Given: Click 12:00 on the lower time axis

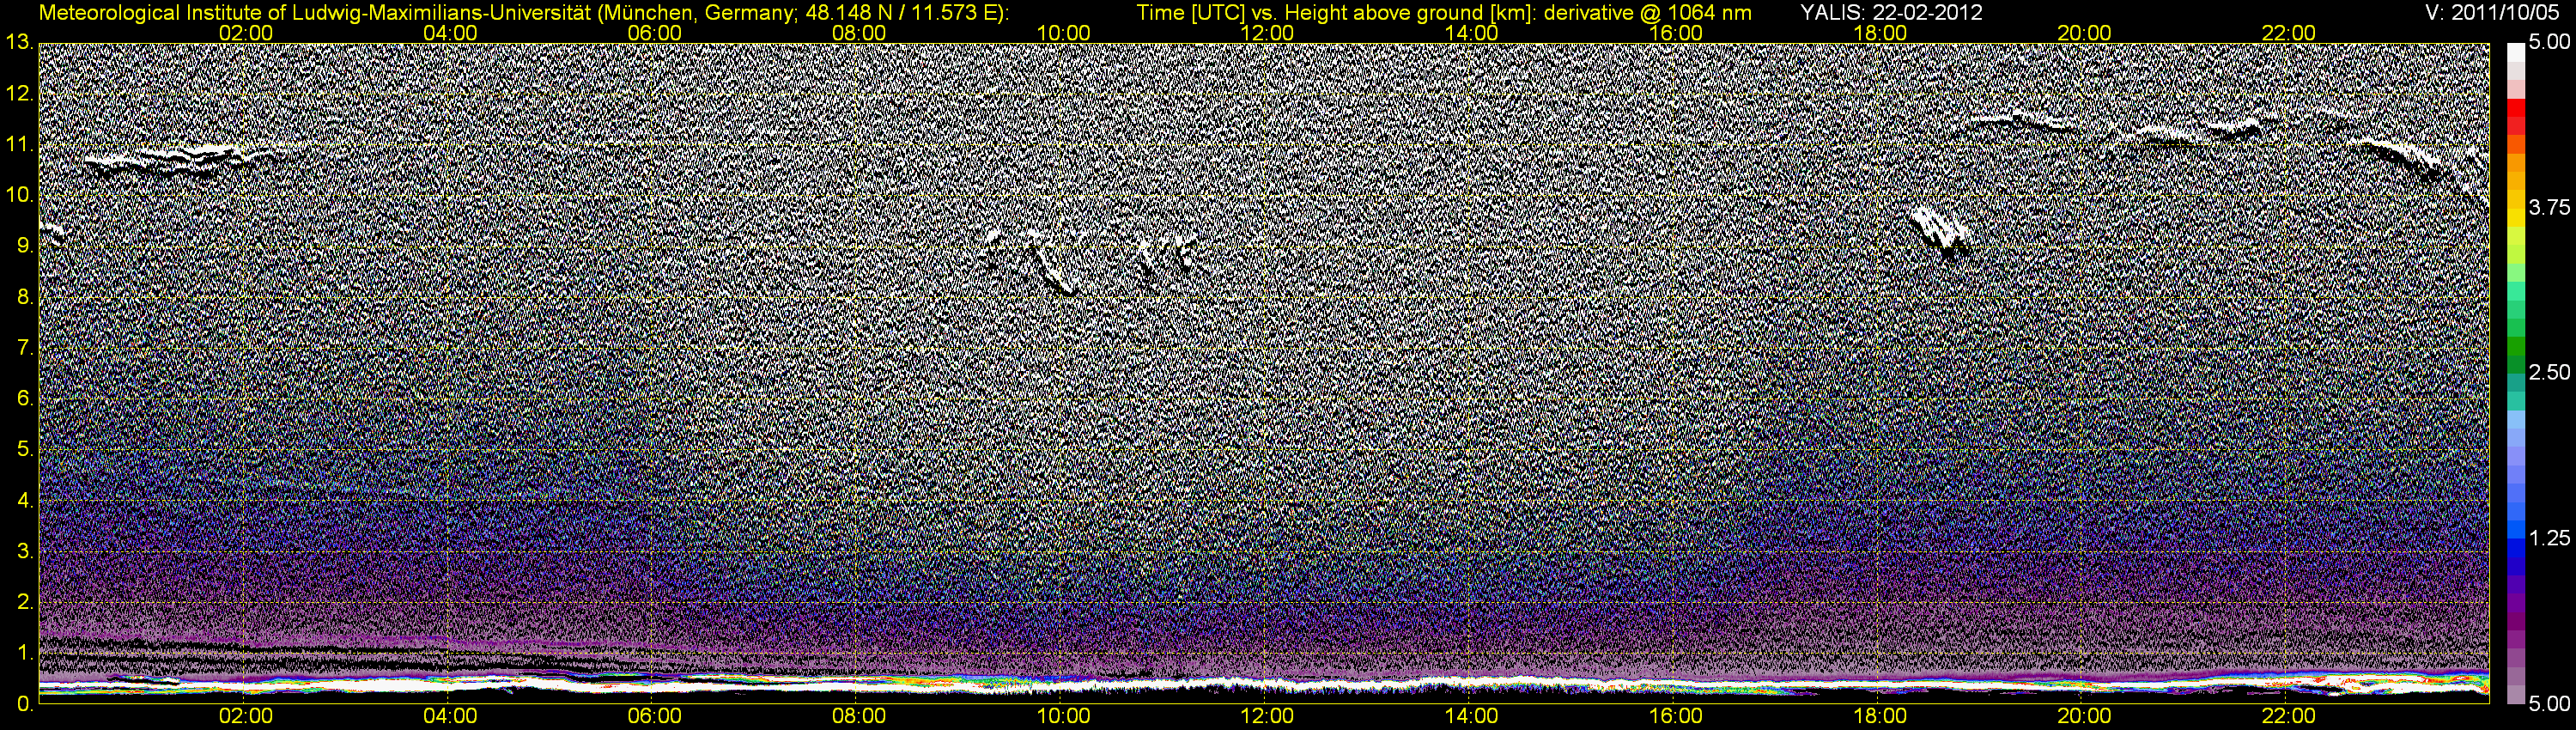Looking at the screenshot, I should point(1267,716).
